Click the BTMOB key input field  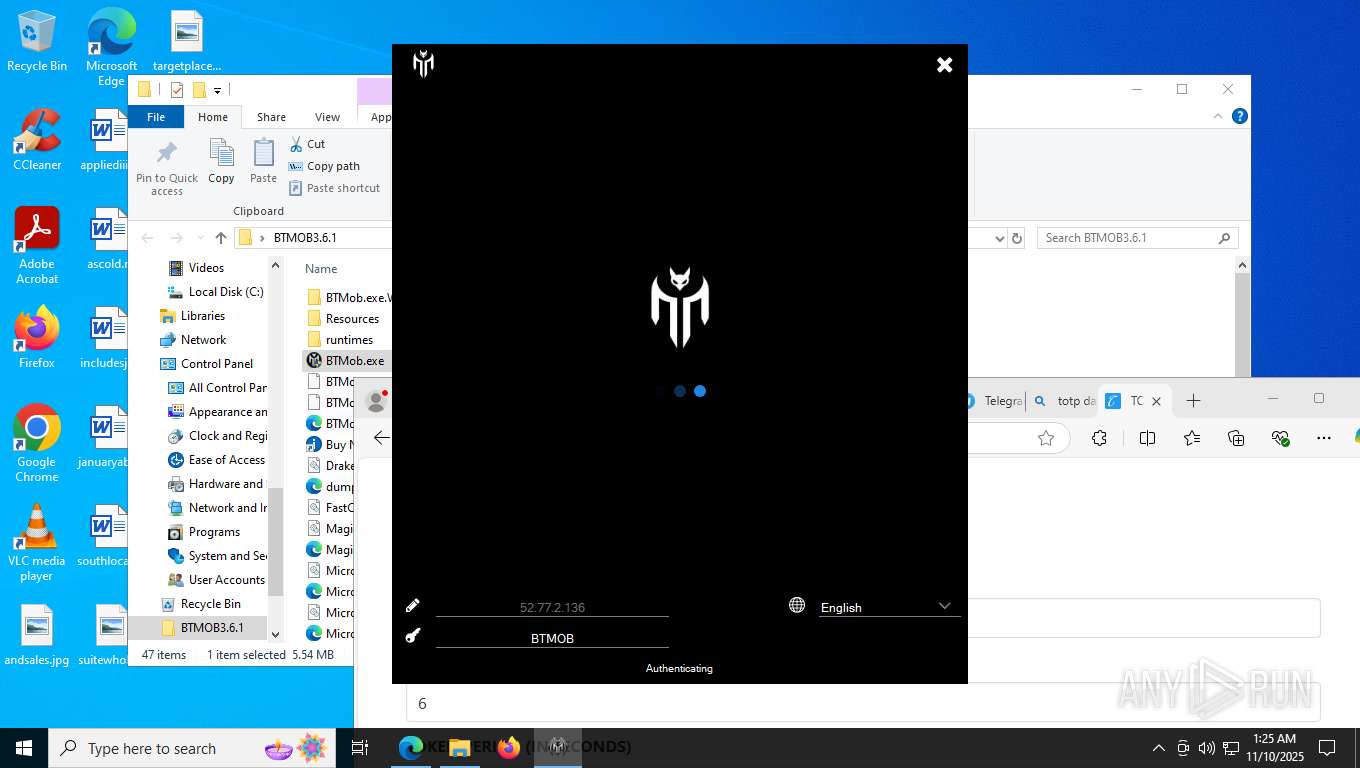552,638
